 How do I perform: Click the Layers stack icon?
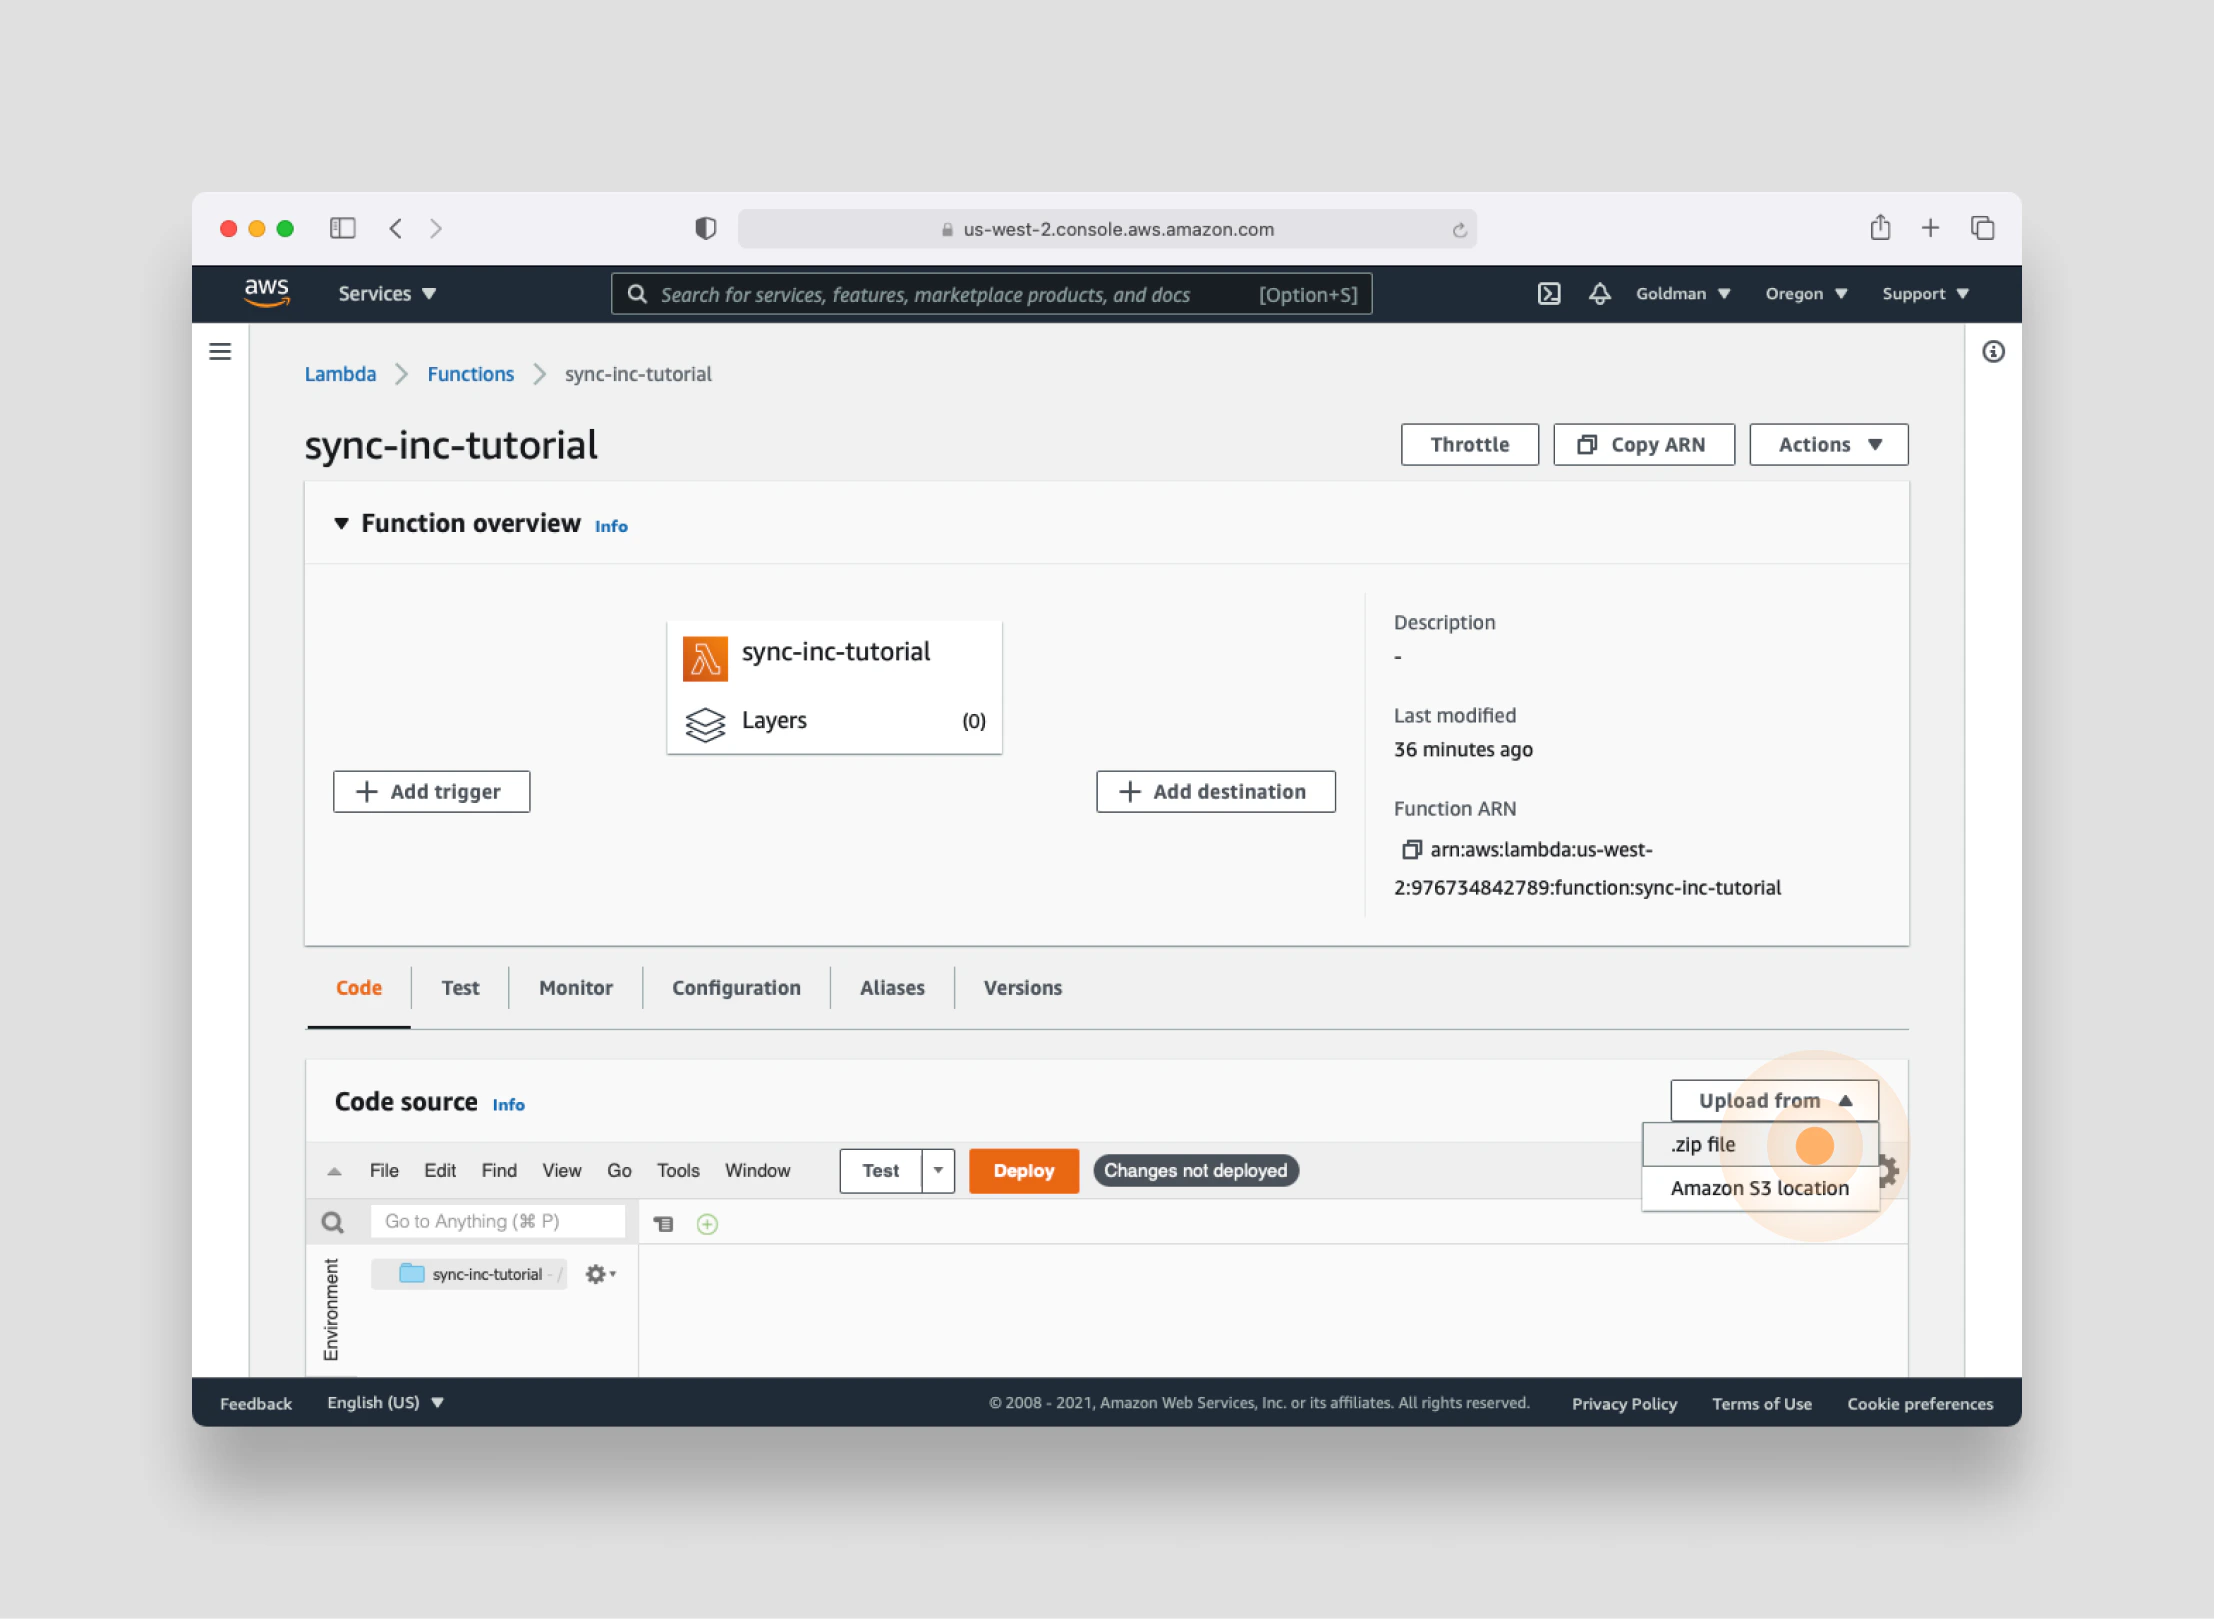point(705,724)
